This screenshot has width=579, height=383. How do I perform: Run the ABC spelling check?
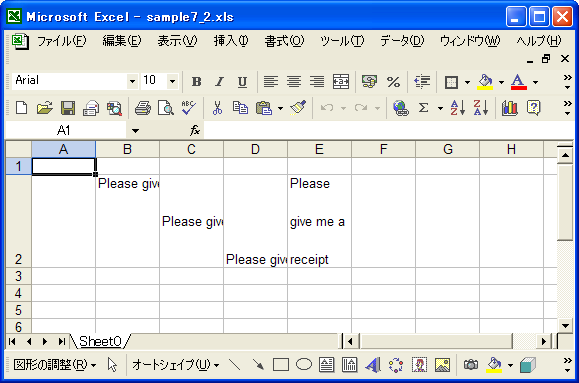pyautogui.click(x=189, y=108)
